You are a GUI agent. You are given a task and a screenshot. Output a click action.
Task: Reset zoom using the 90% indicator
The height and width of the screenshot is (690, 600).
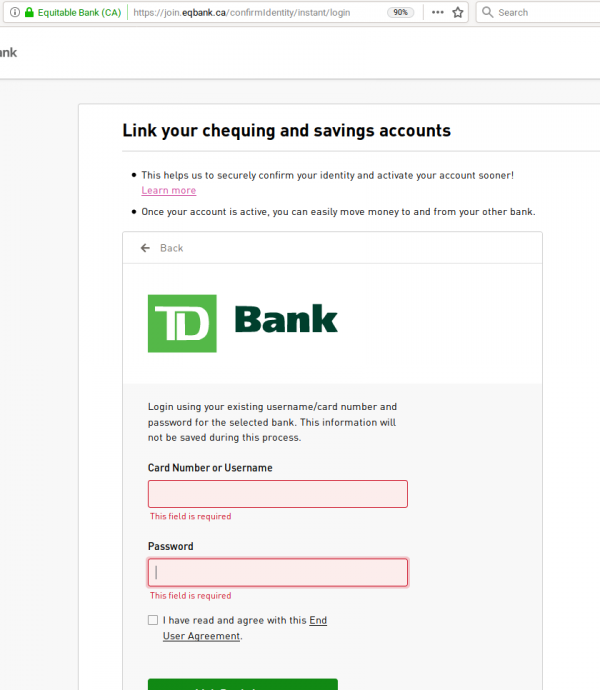point(401,13)
